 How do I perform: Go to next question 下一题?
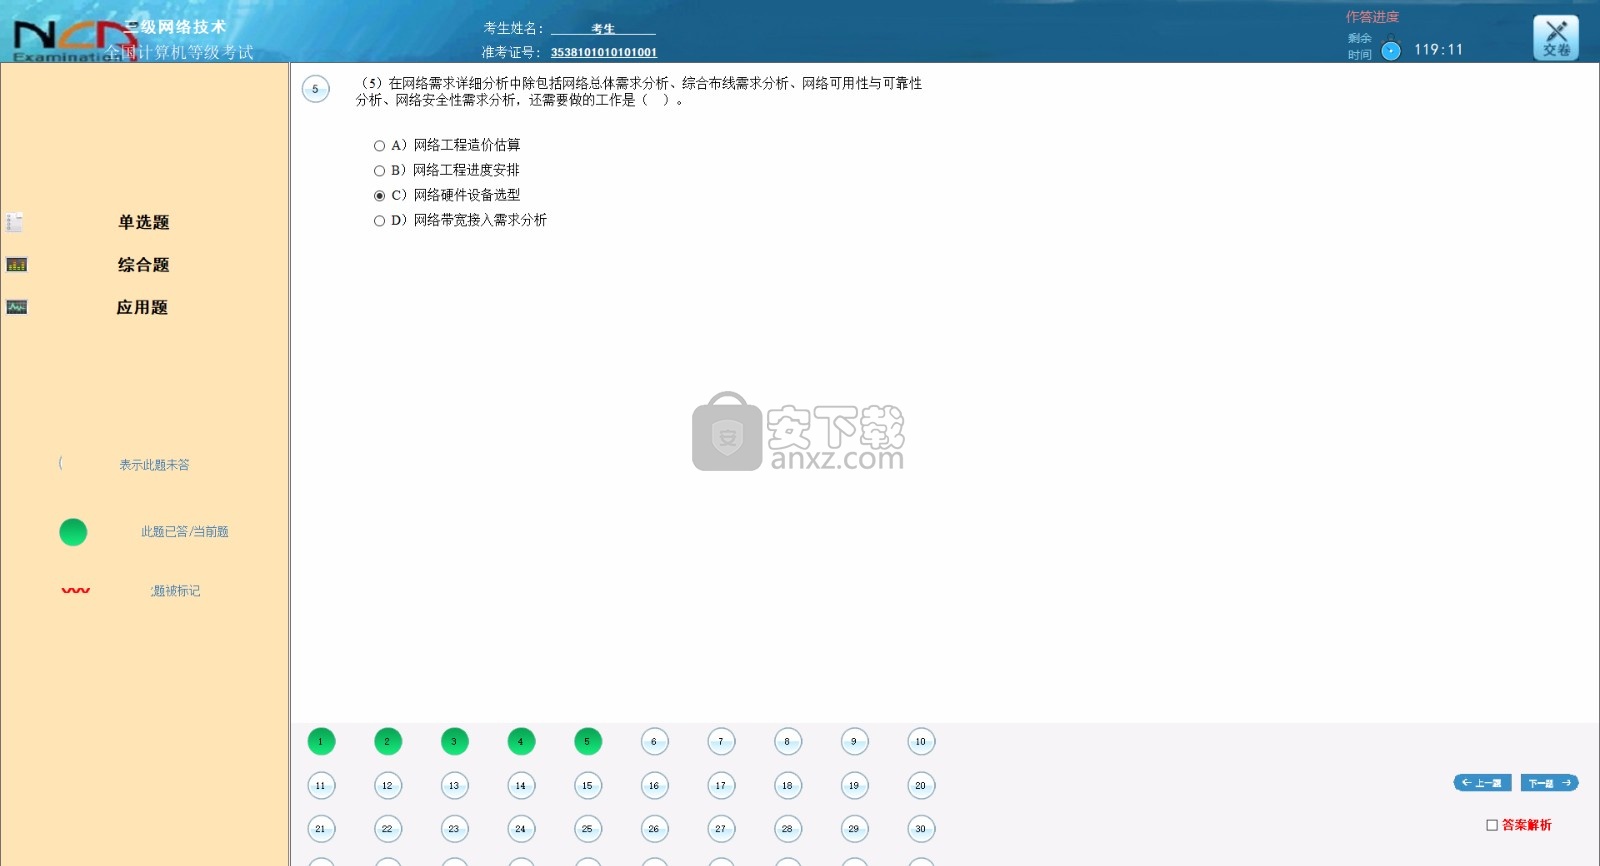(1550, 783)
